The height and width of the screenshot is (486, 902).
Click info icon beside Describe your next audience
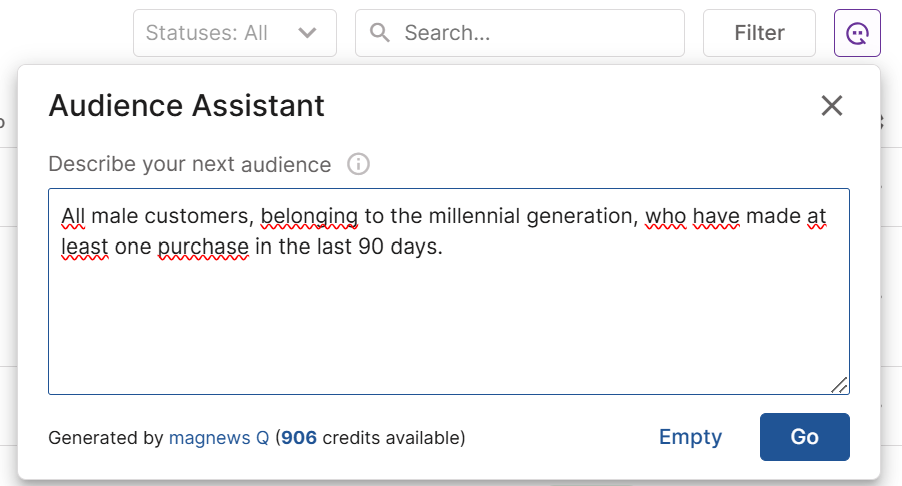(x=358, y=164)
